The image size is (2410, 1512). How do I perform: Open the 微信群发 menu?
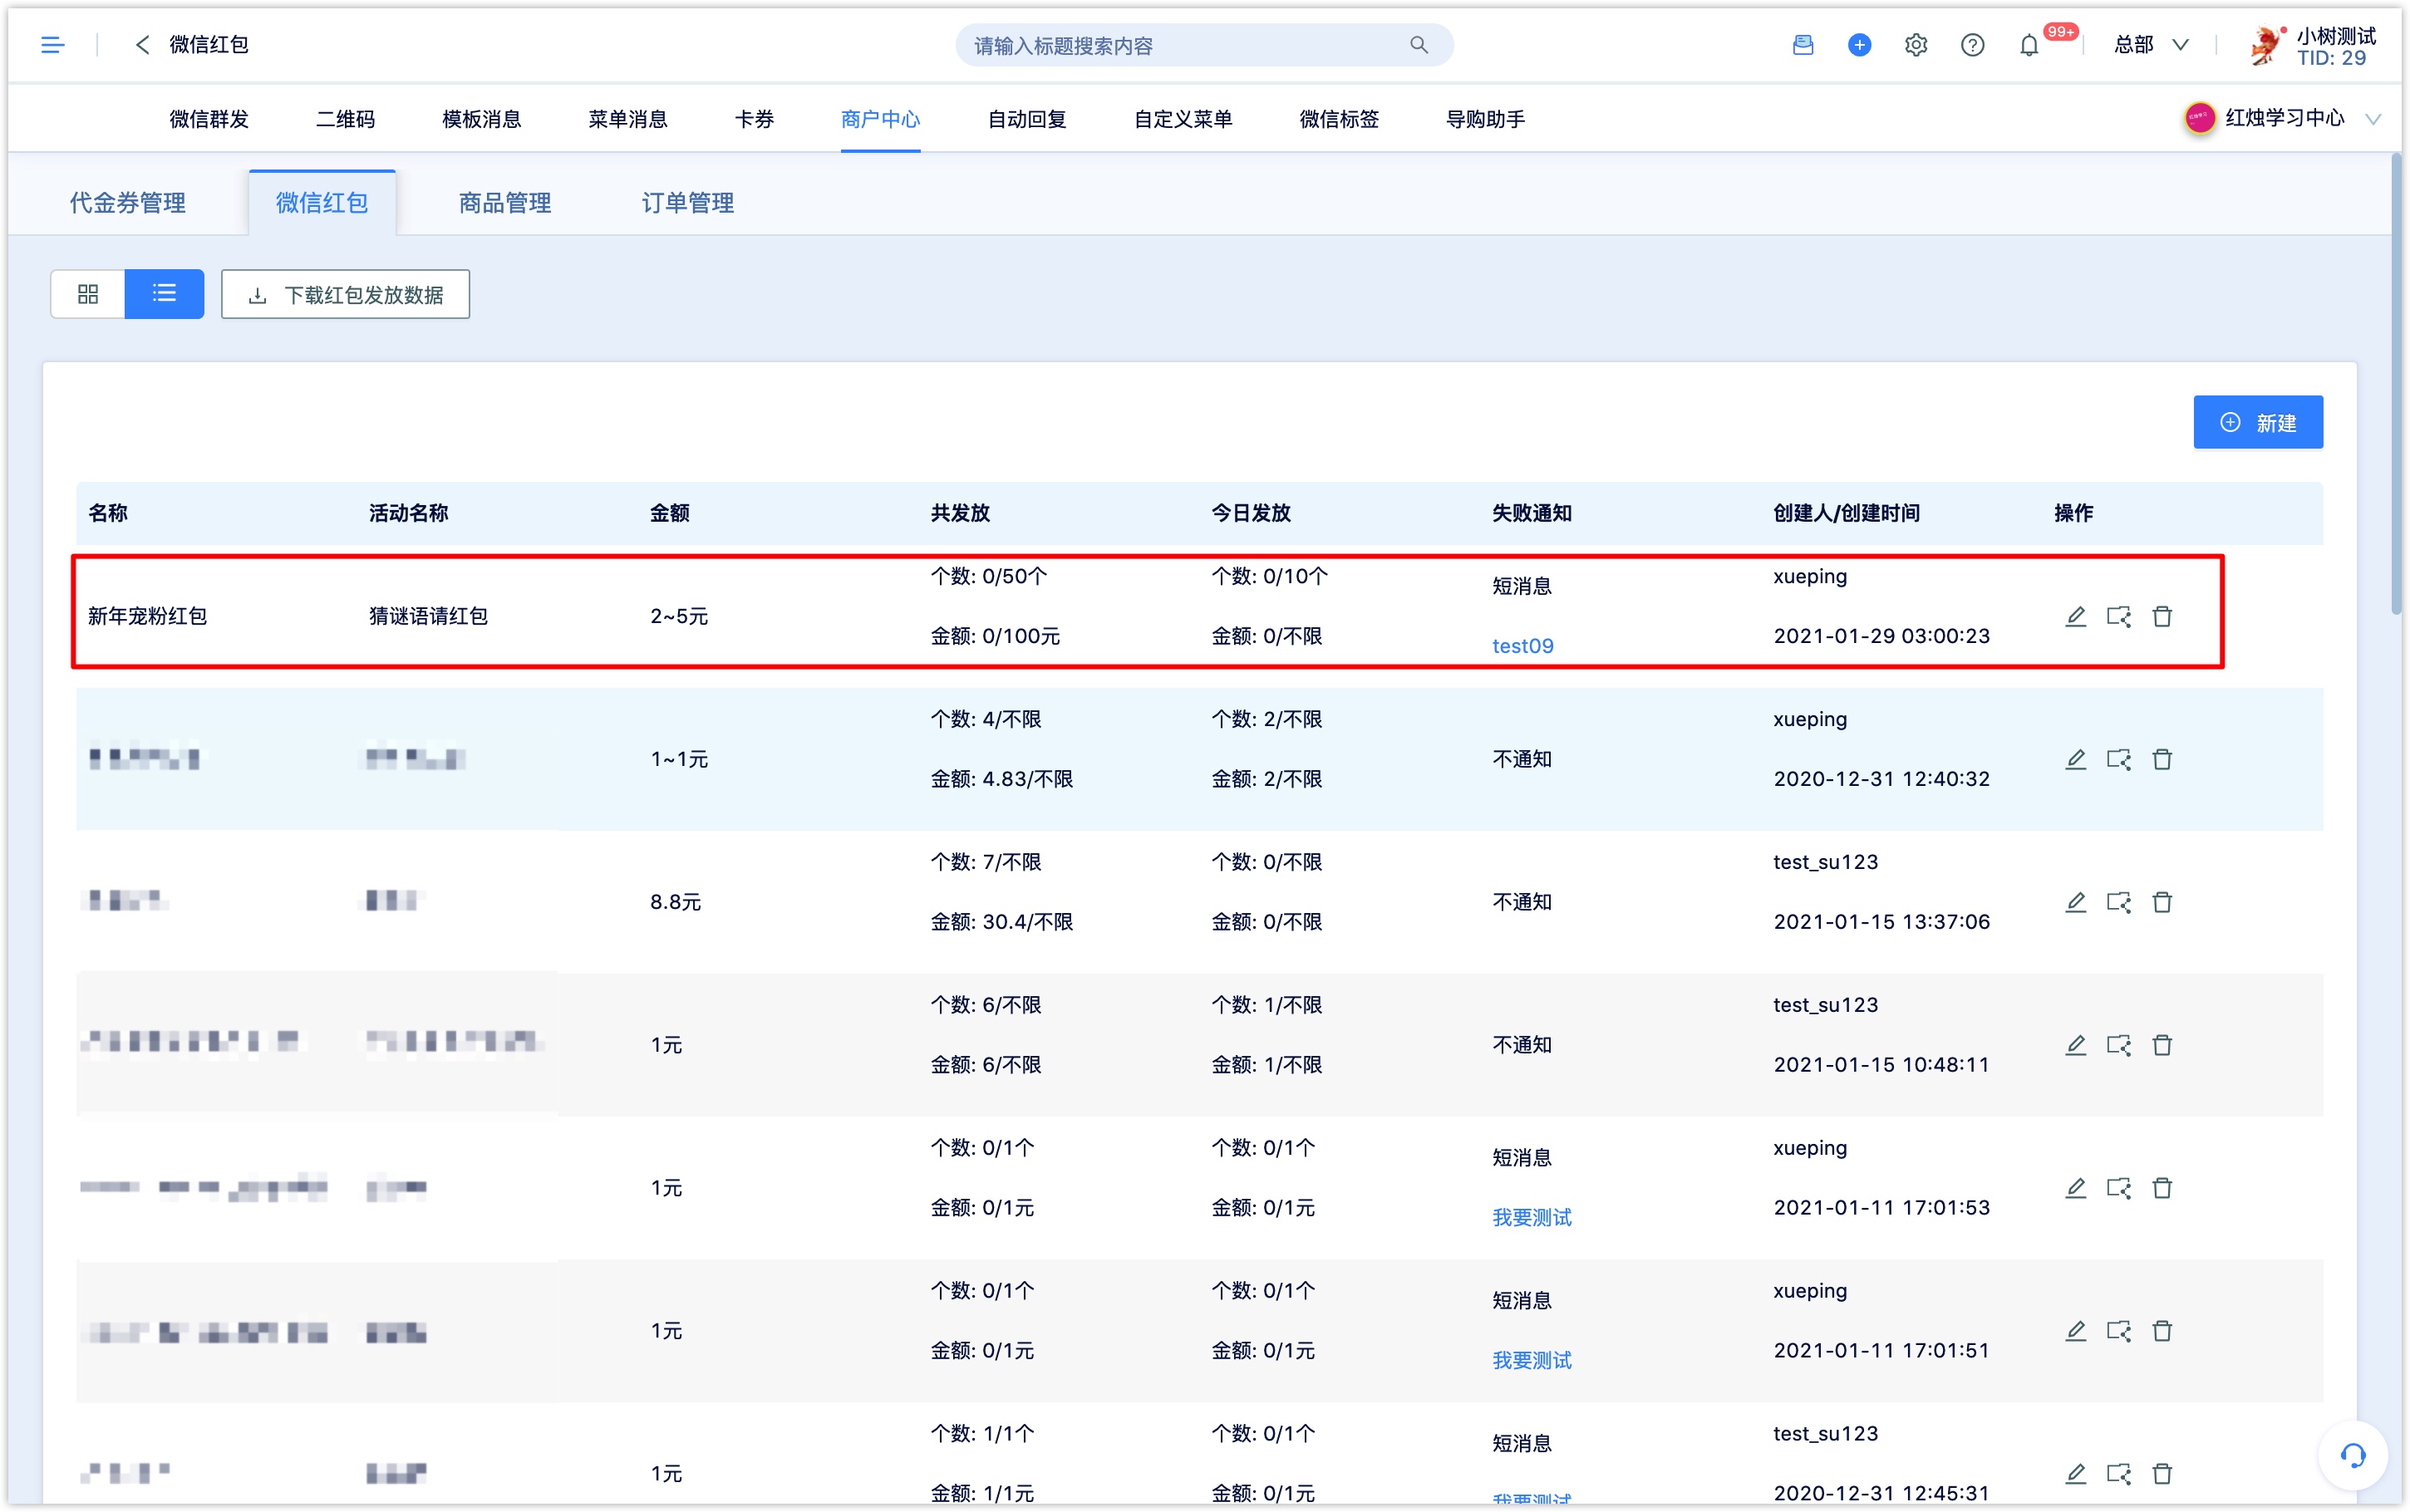point(209,119)
